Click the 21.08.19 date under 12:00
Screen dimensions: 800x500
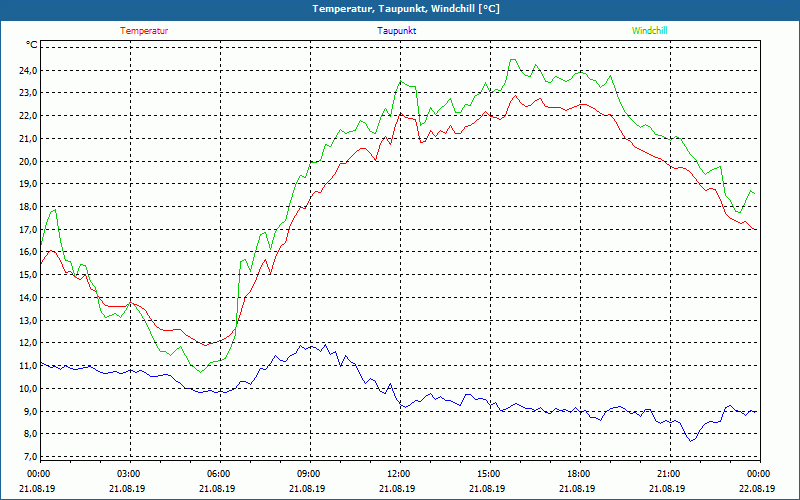(397, 488)
